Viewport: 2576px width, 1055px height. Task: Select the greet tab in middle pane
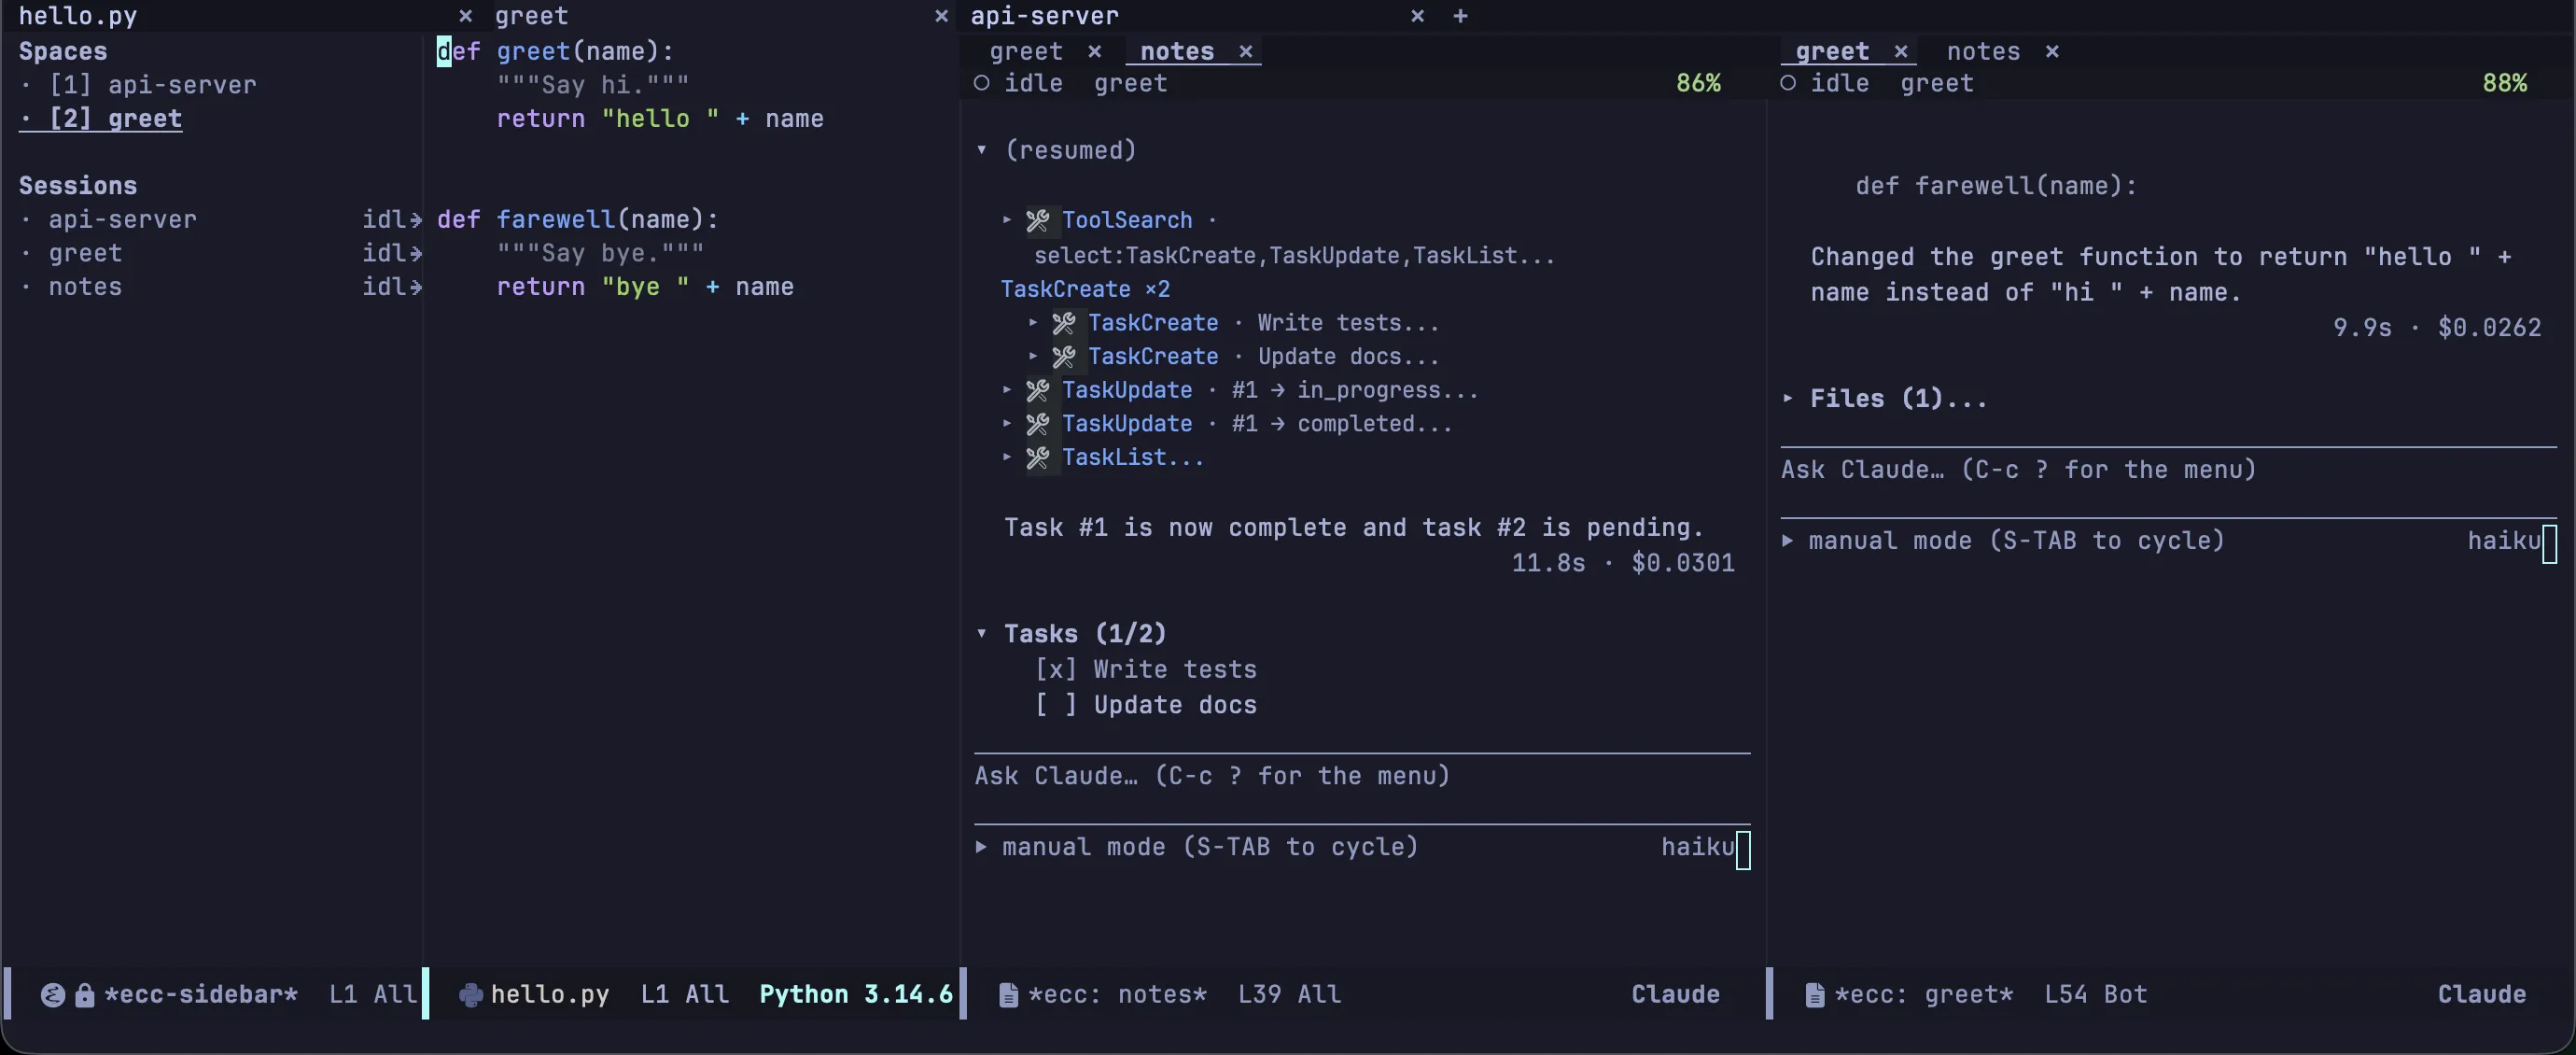click(x=1026, y=51)
